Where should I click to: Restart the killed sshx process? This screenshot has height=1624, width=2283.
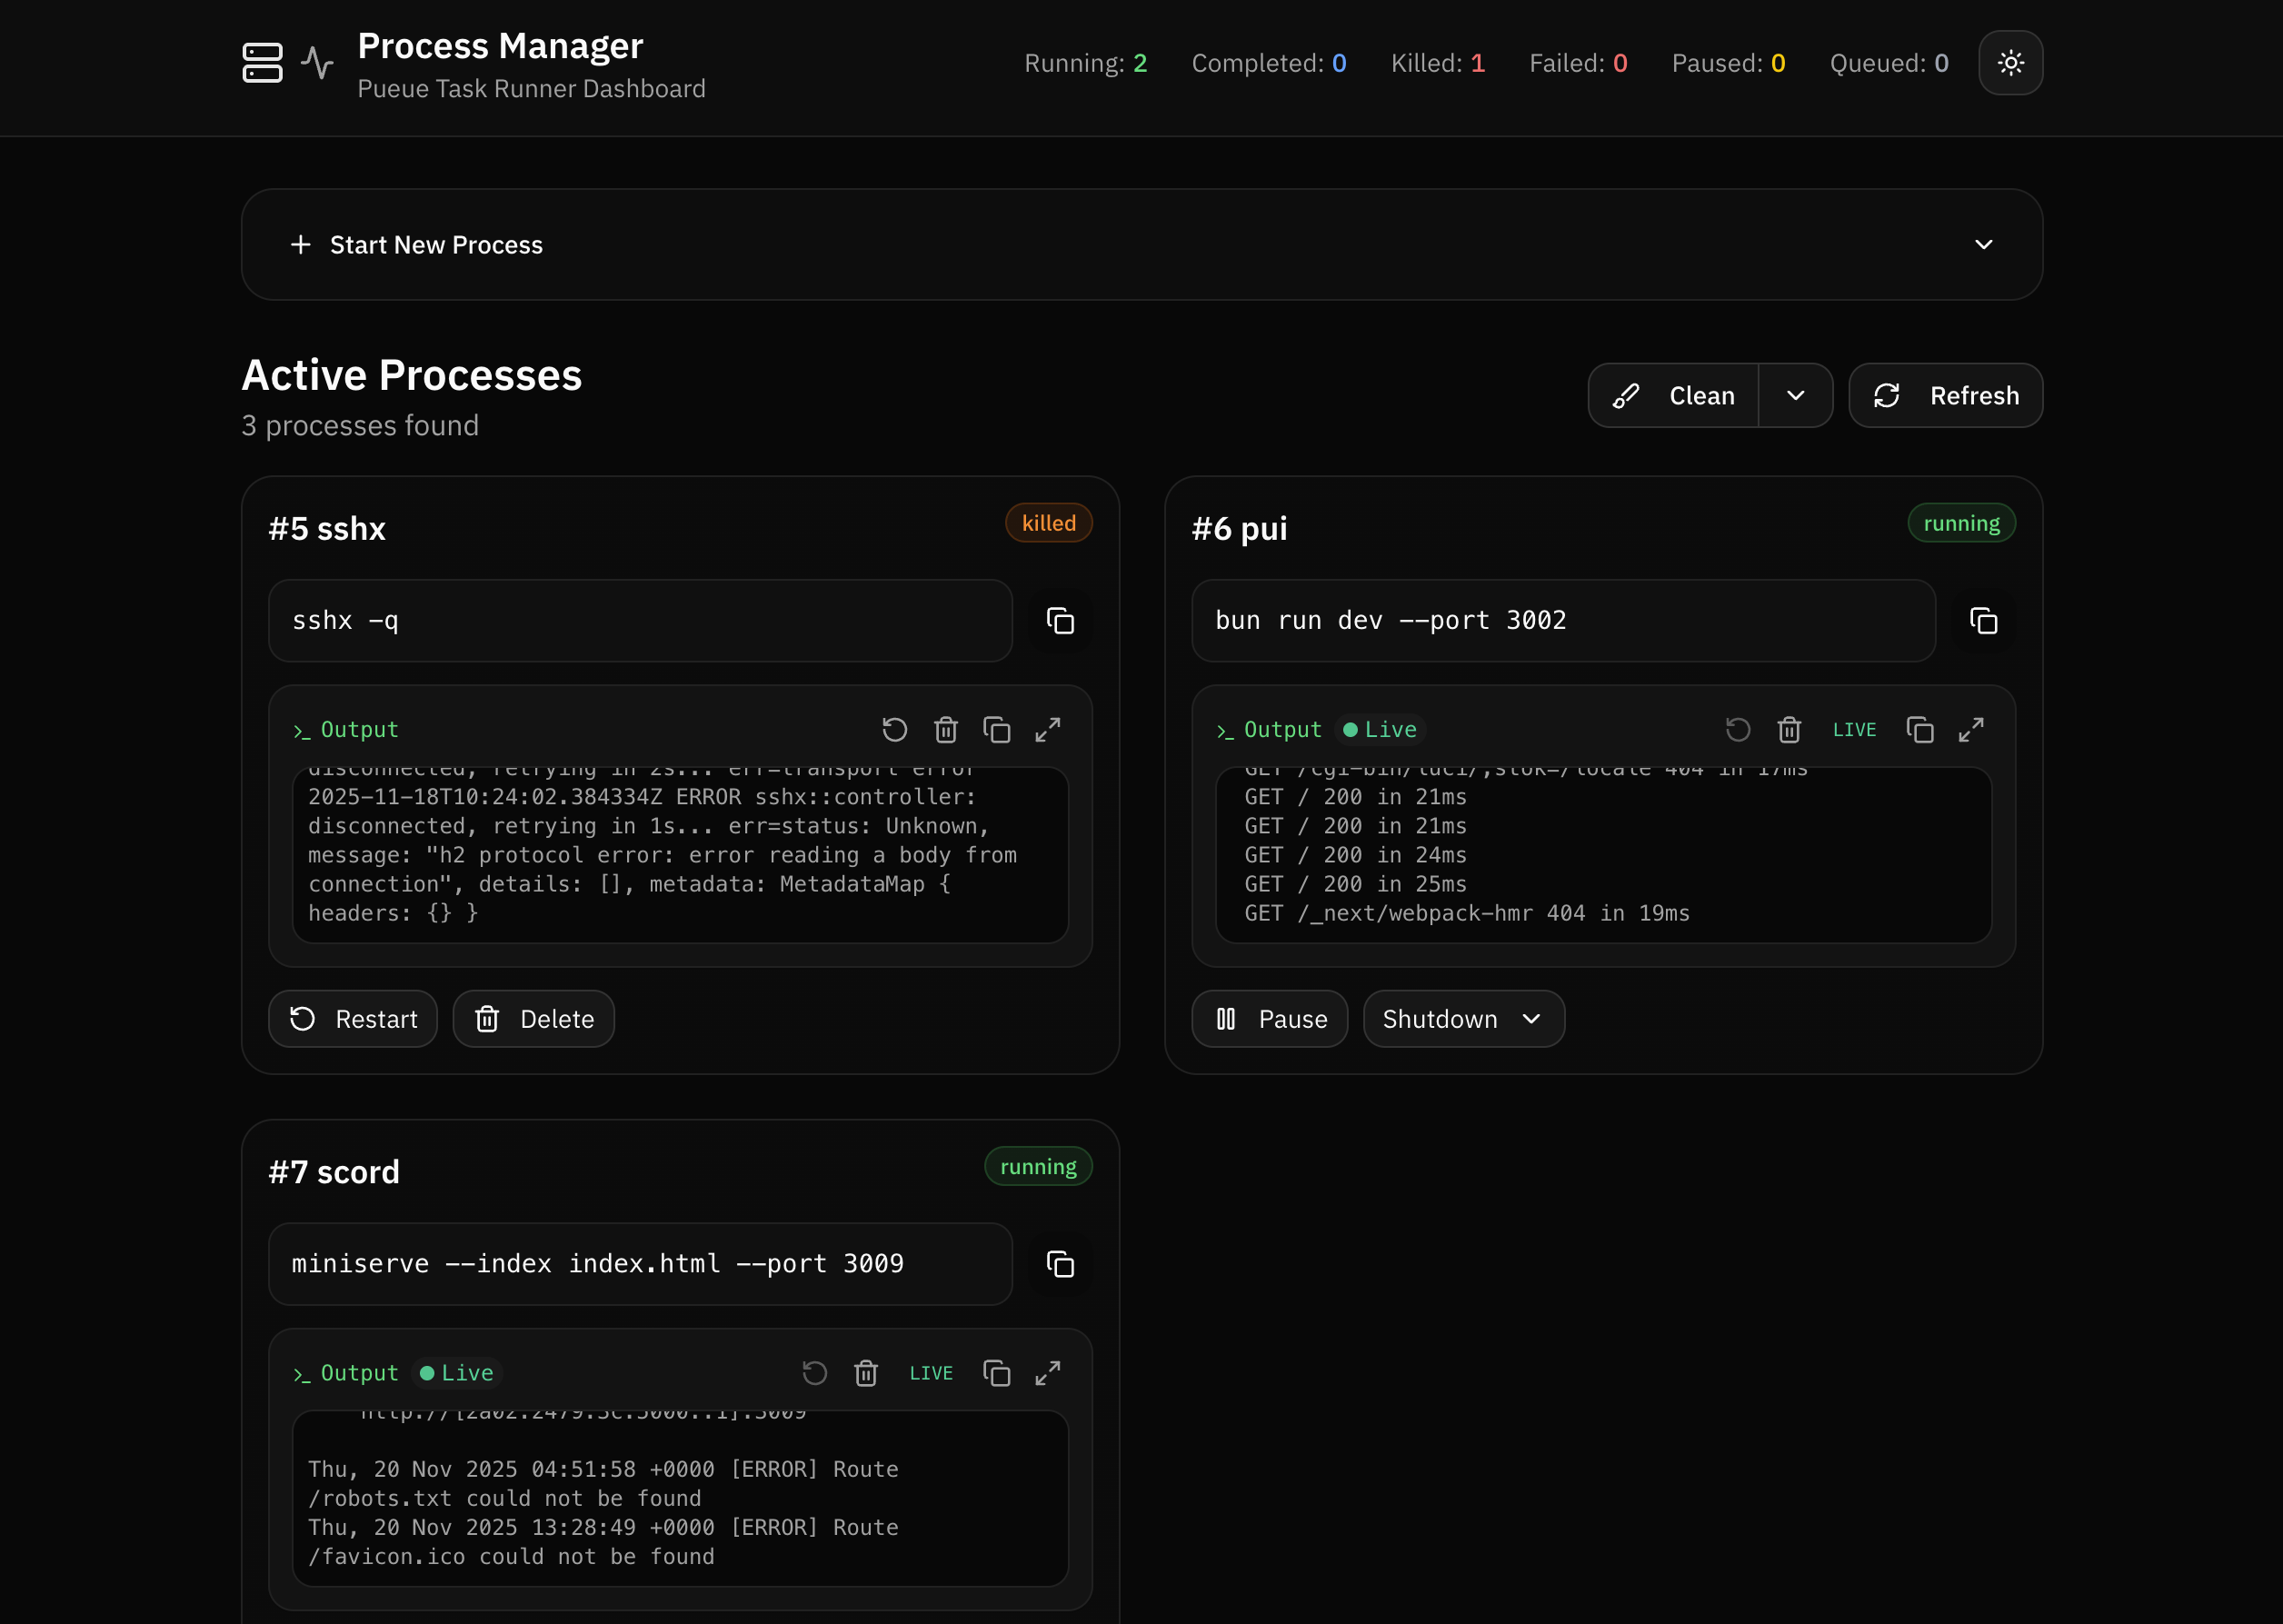click(353, 1019)
